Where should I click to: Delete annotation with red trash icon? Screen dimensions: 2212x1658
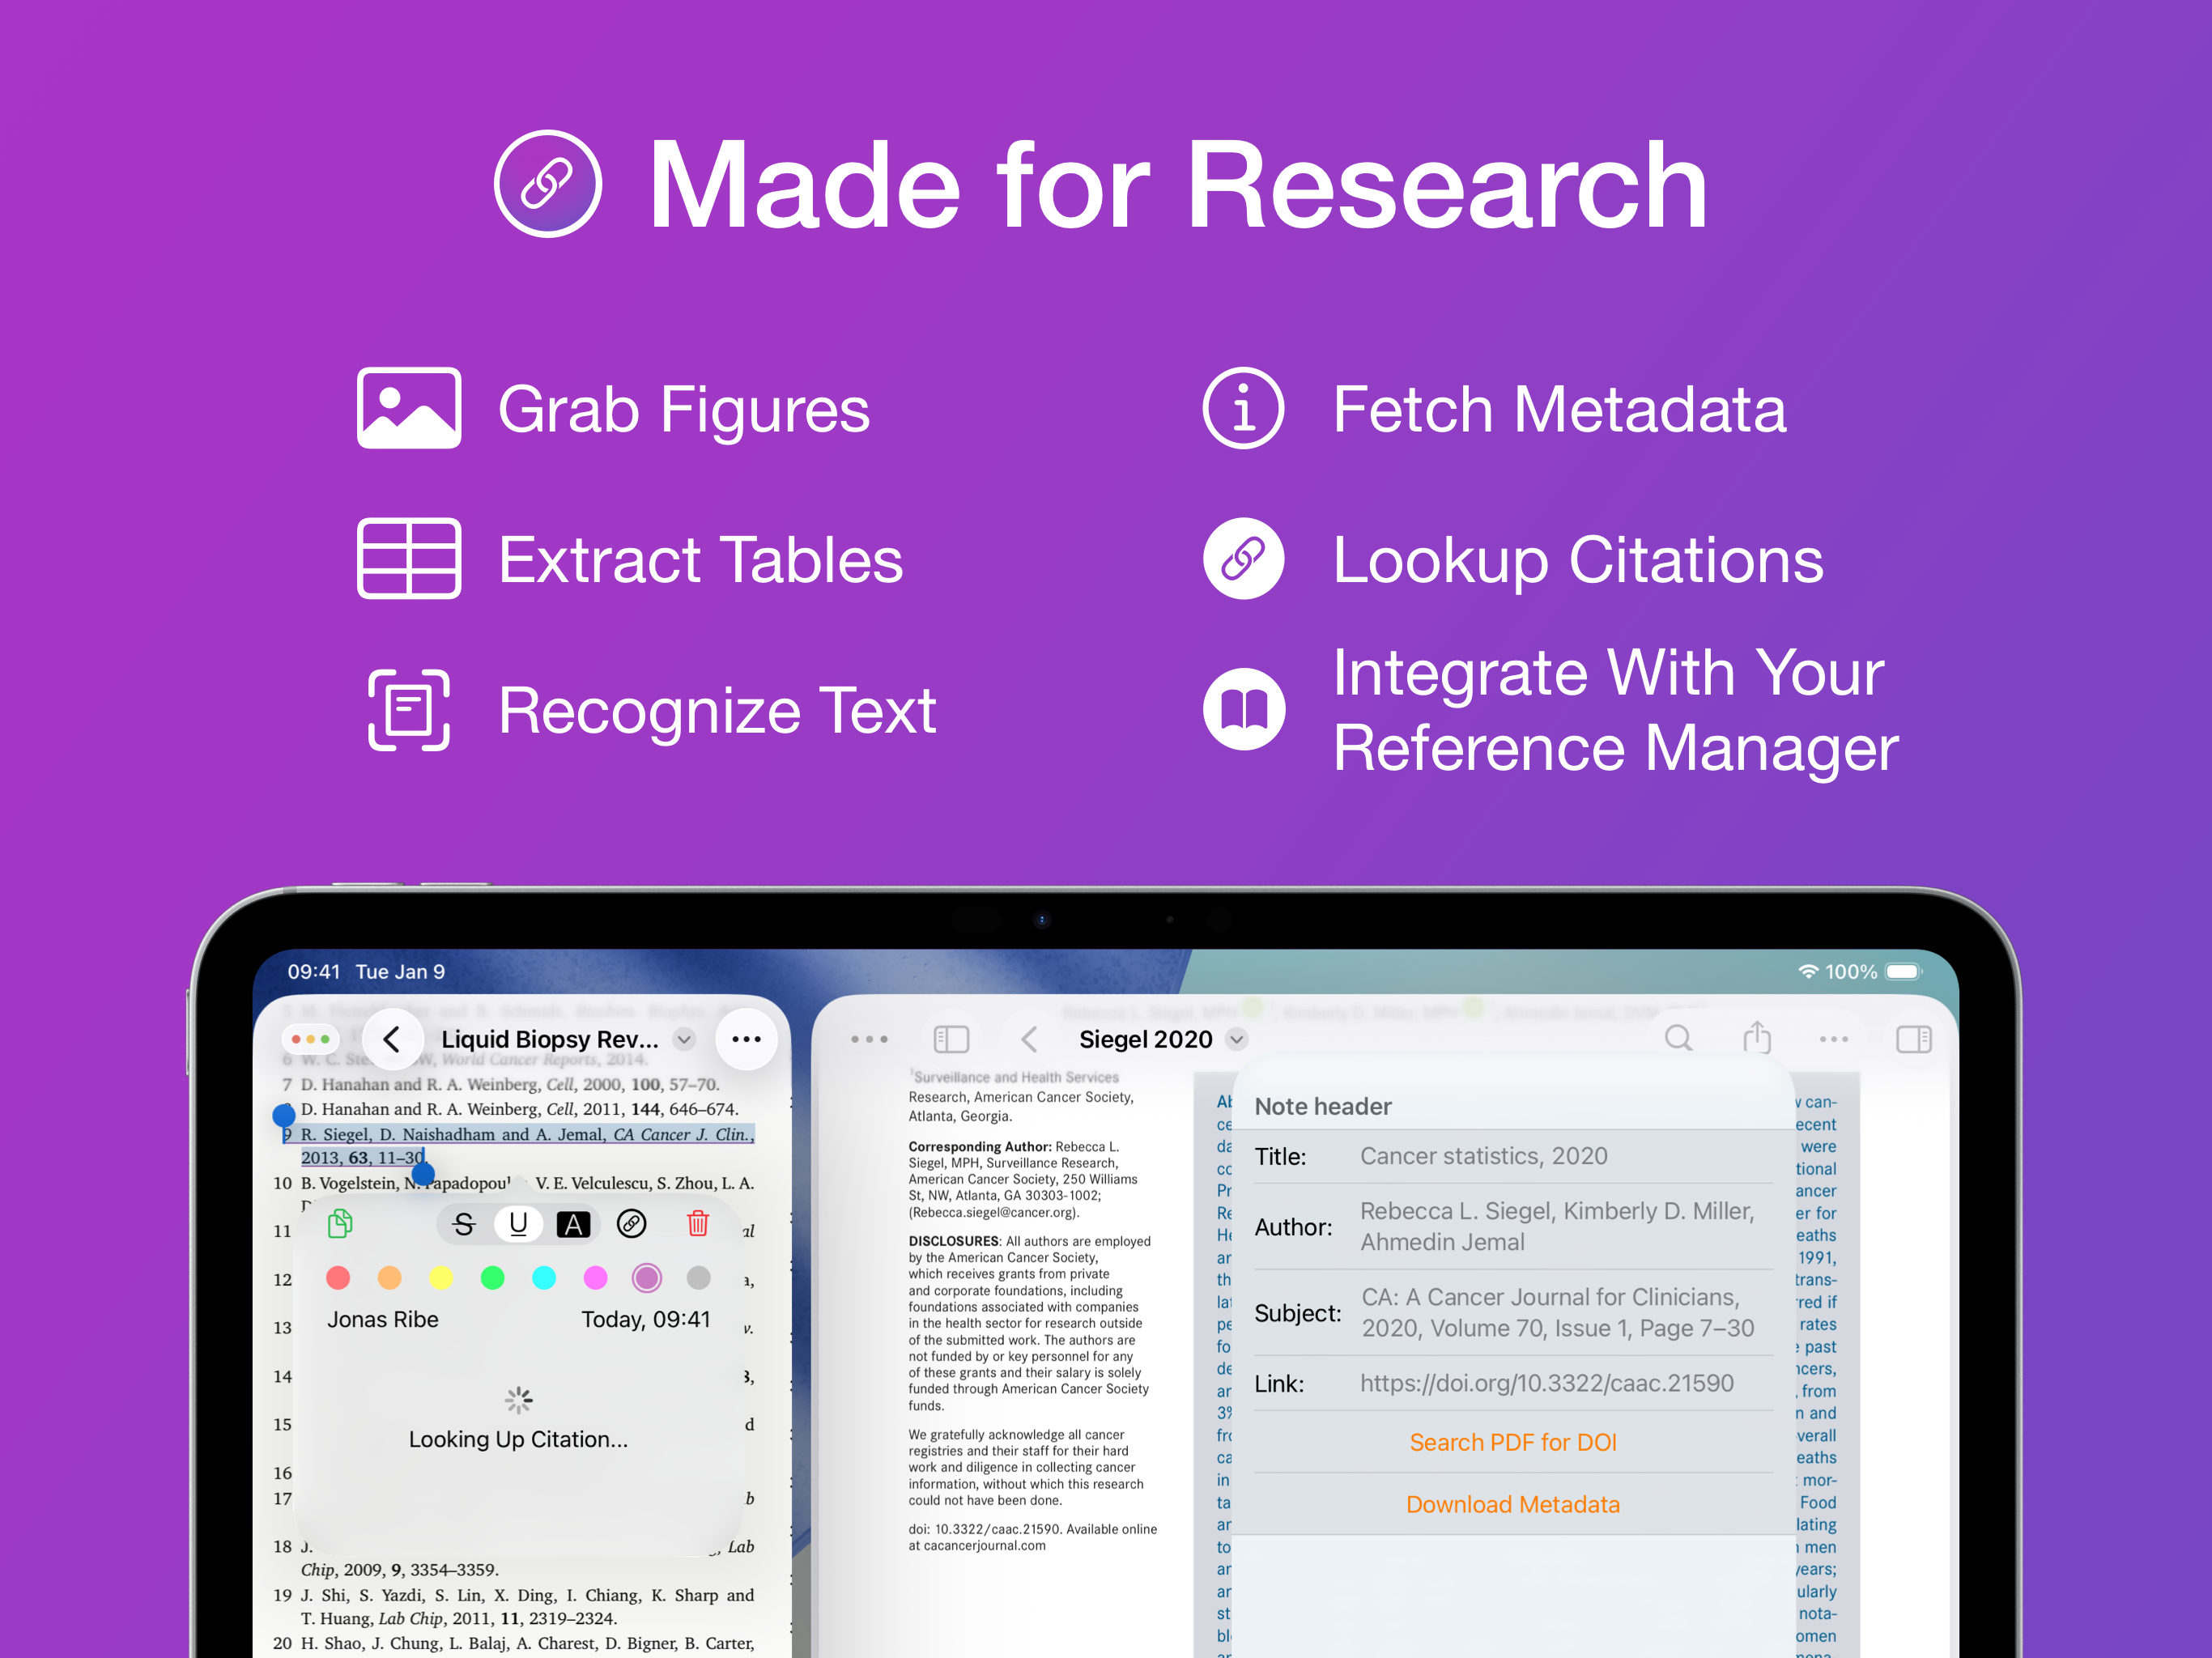click(698, 1224)
